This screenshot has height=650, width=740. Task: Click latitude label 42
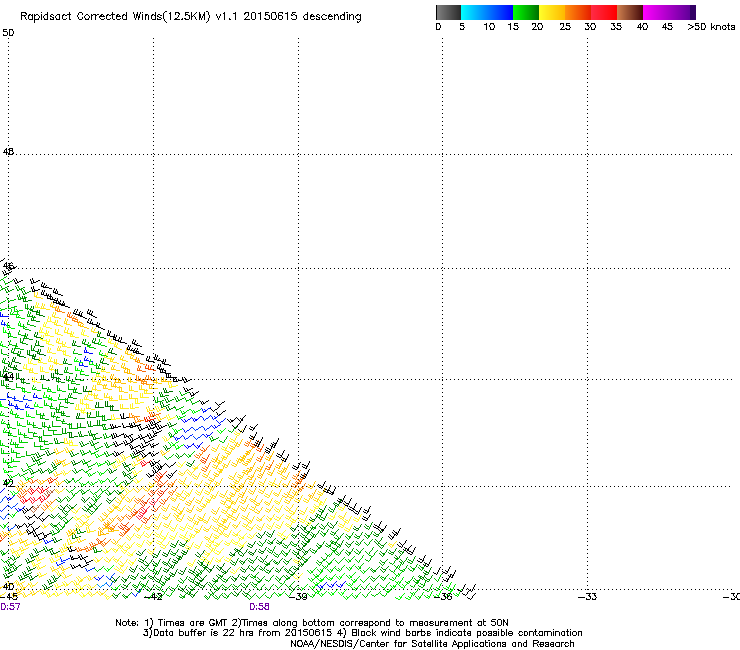8,483
